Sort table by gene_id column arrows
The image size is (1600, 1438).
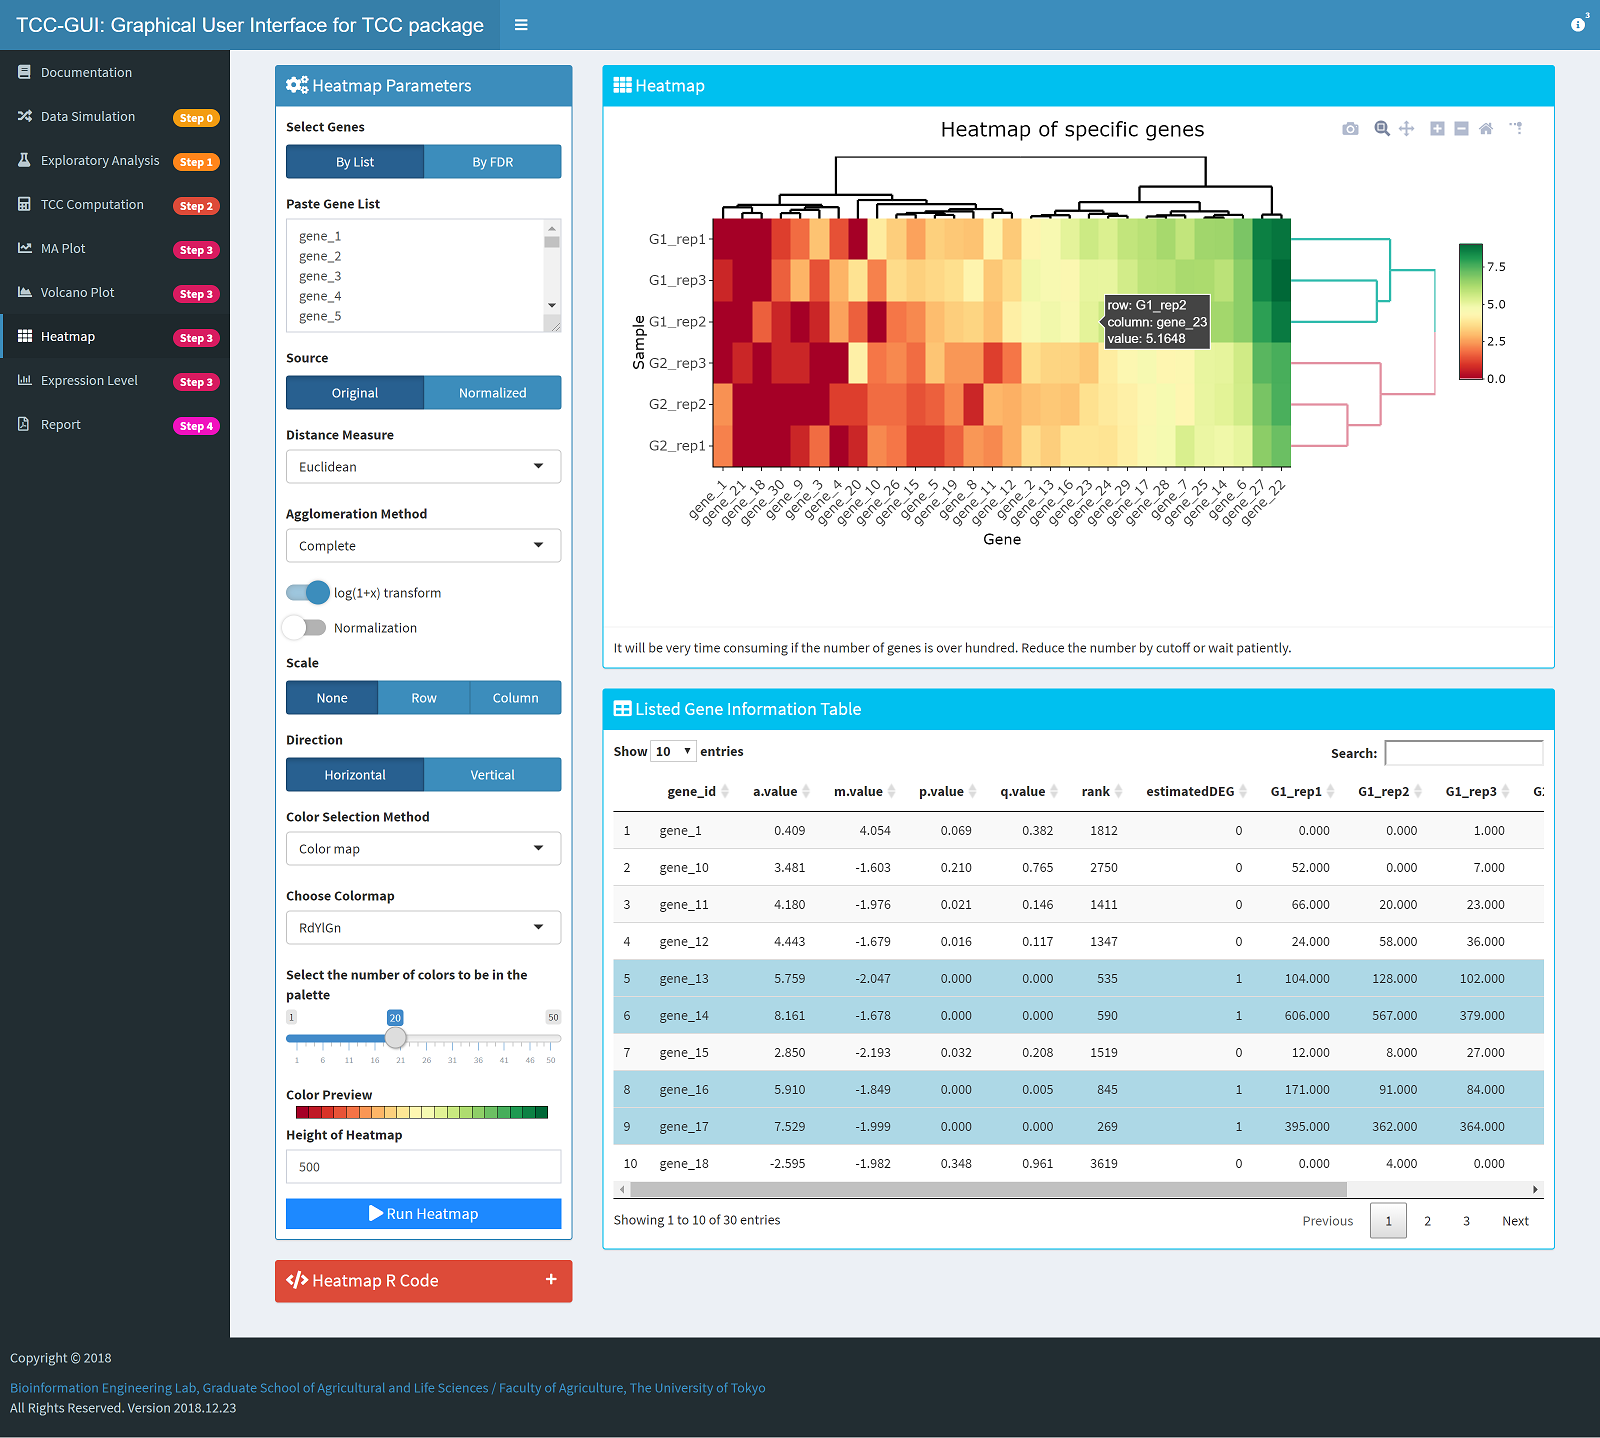click(x=725, y=791)
